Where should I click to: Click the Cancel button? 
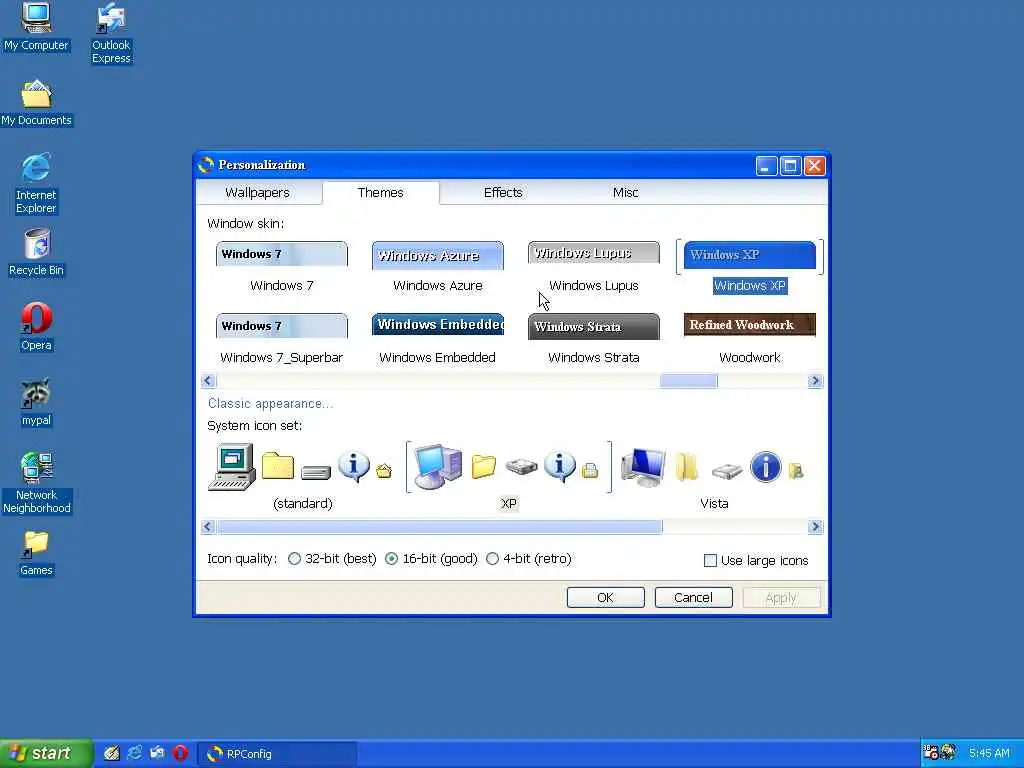[x=694, y=598]
